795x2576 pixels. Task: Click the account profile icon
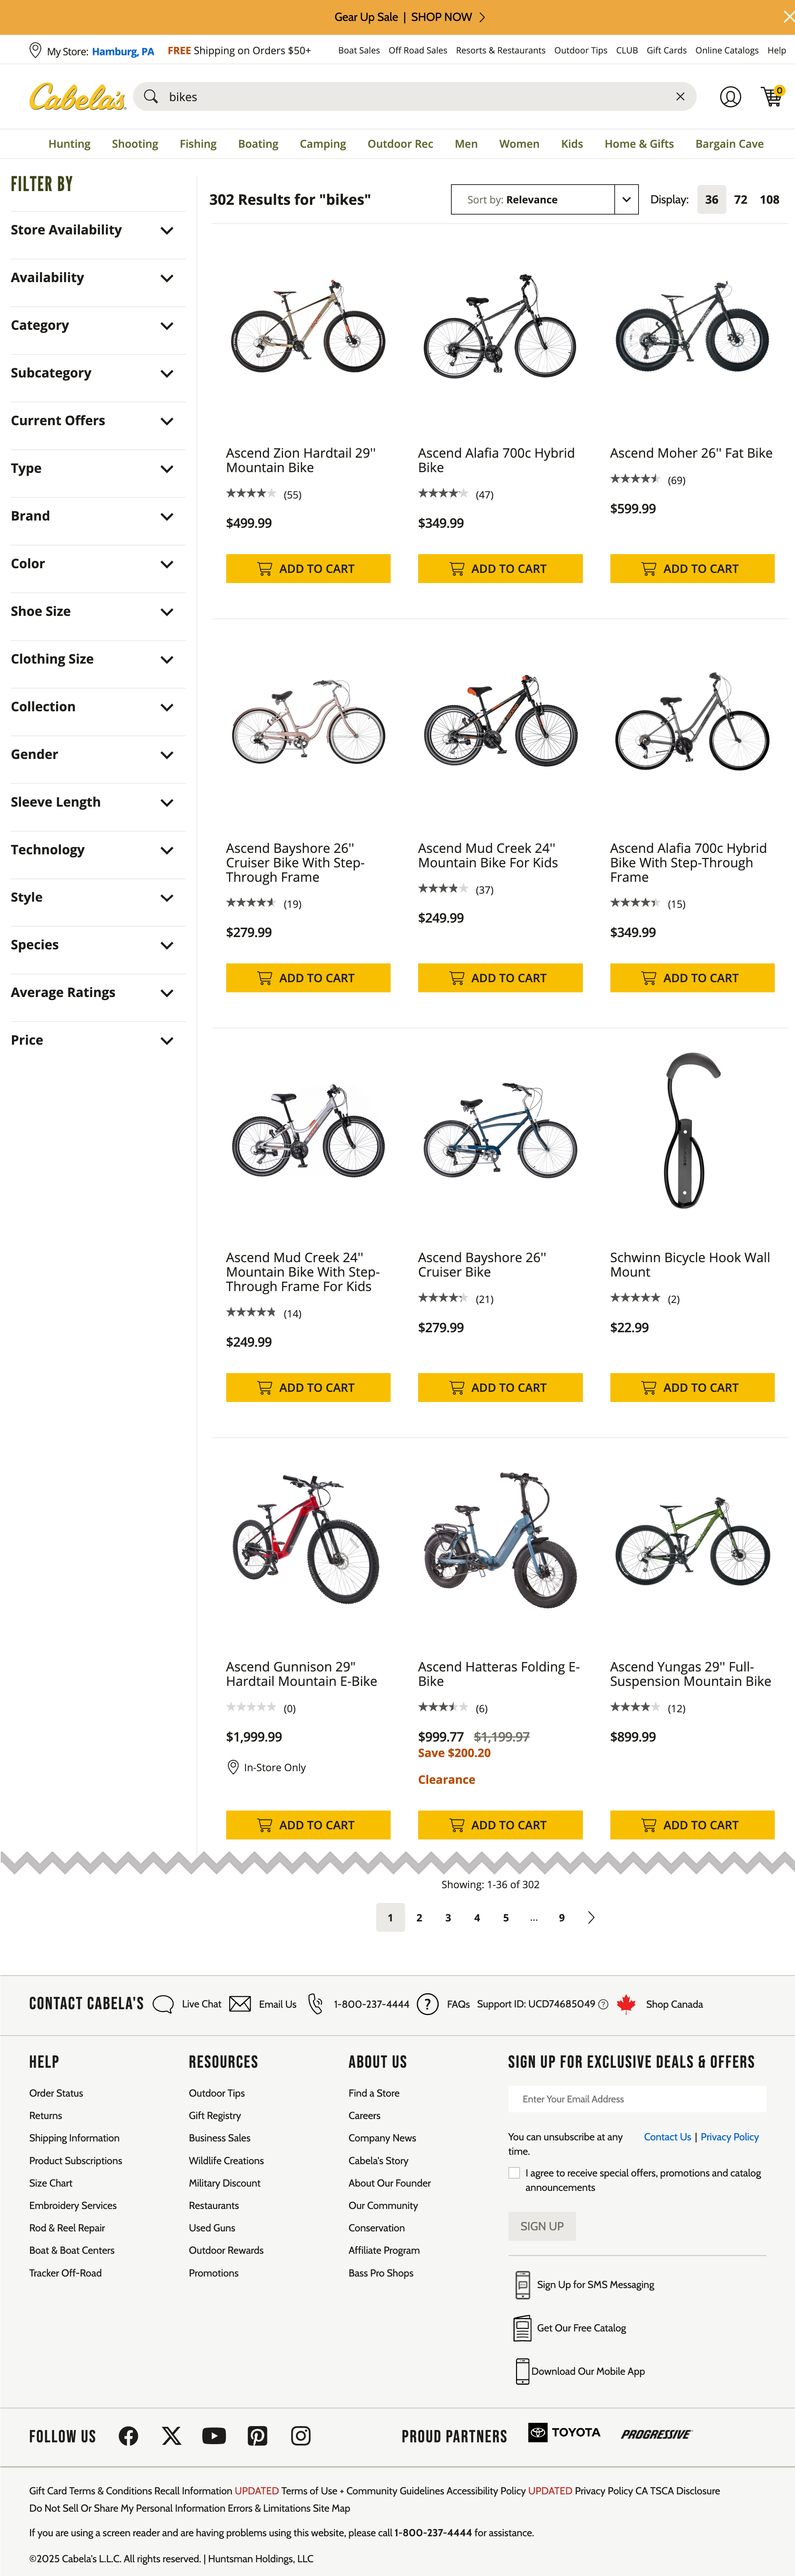pyautogui.click(x=730, y=96)
